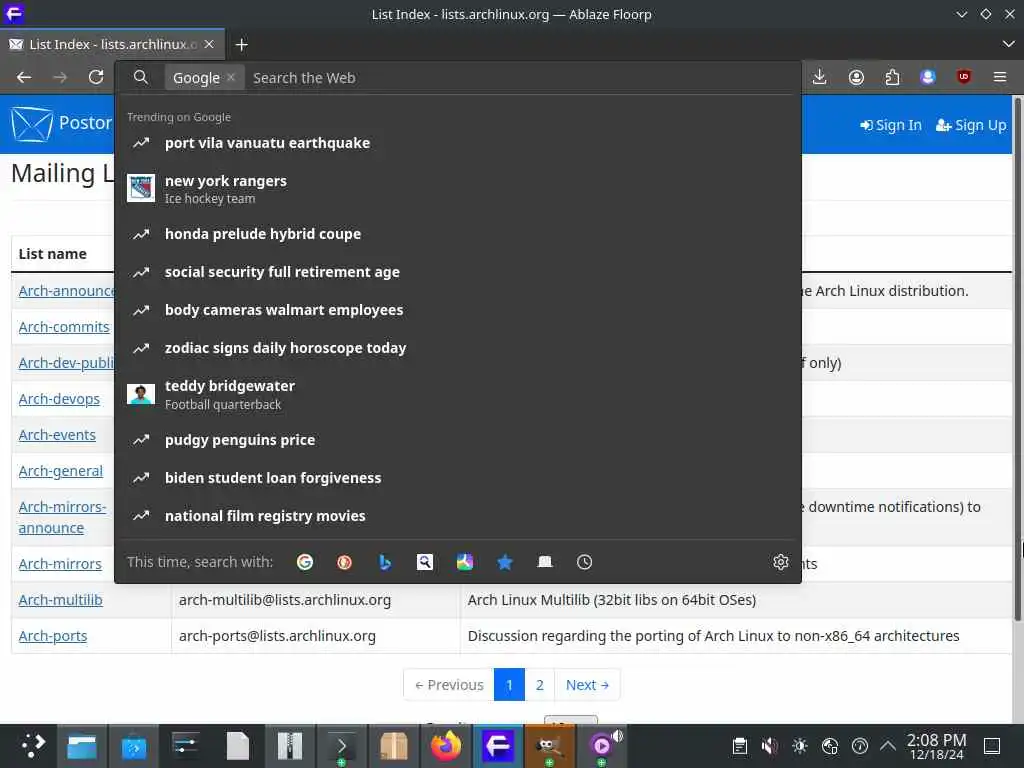Viewport: 1024px width, 768px height.
Task: Pick the colorful-square search engine icon
Action: pyautogui.click(x=464, y=562)
